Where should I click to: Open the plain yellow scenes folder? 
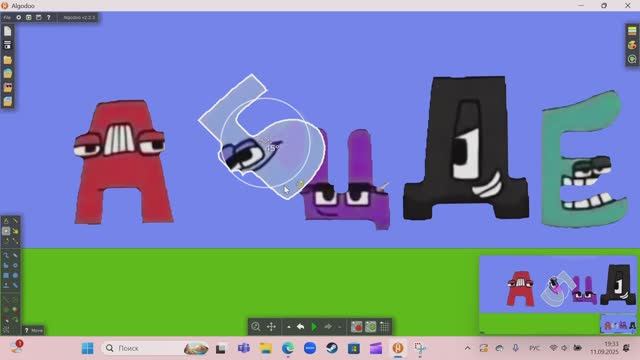click(7, 60)
